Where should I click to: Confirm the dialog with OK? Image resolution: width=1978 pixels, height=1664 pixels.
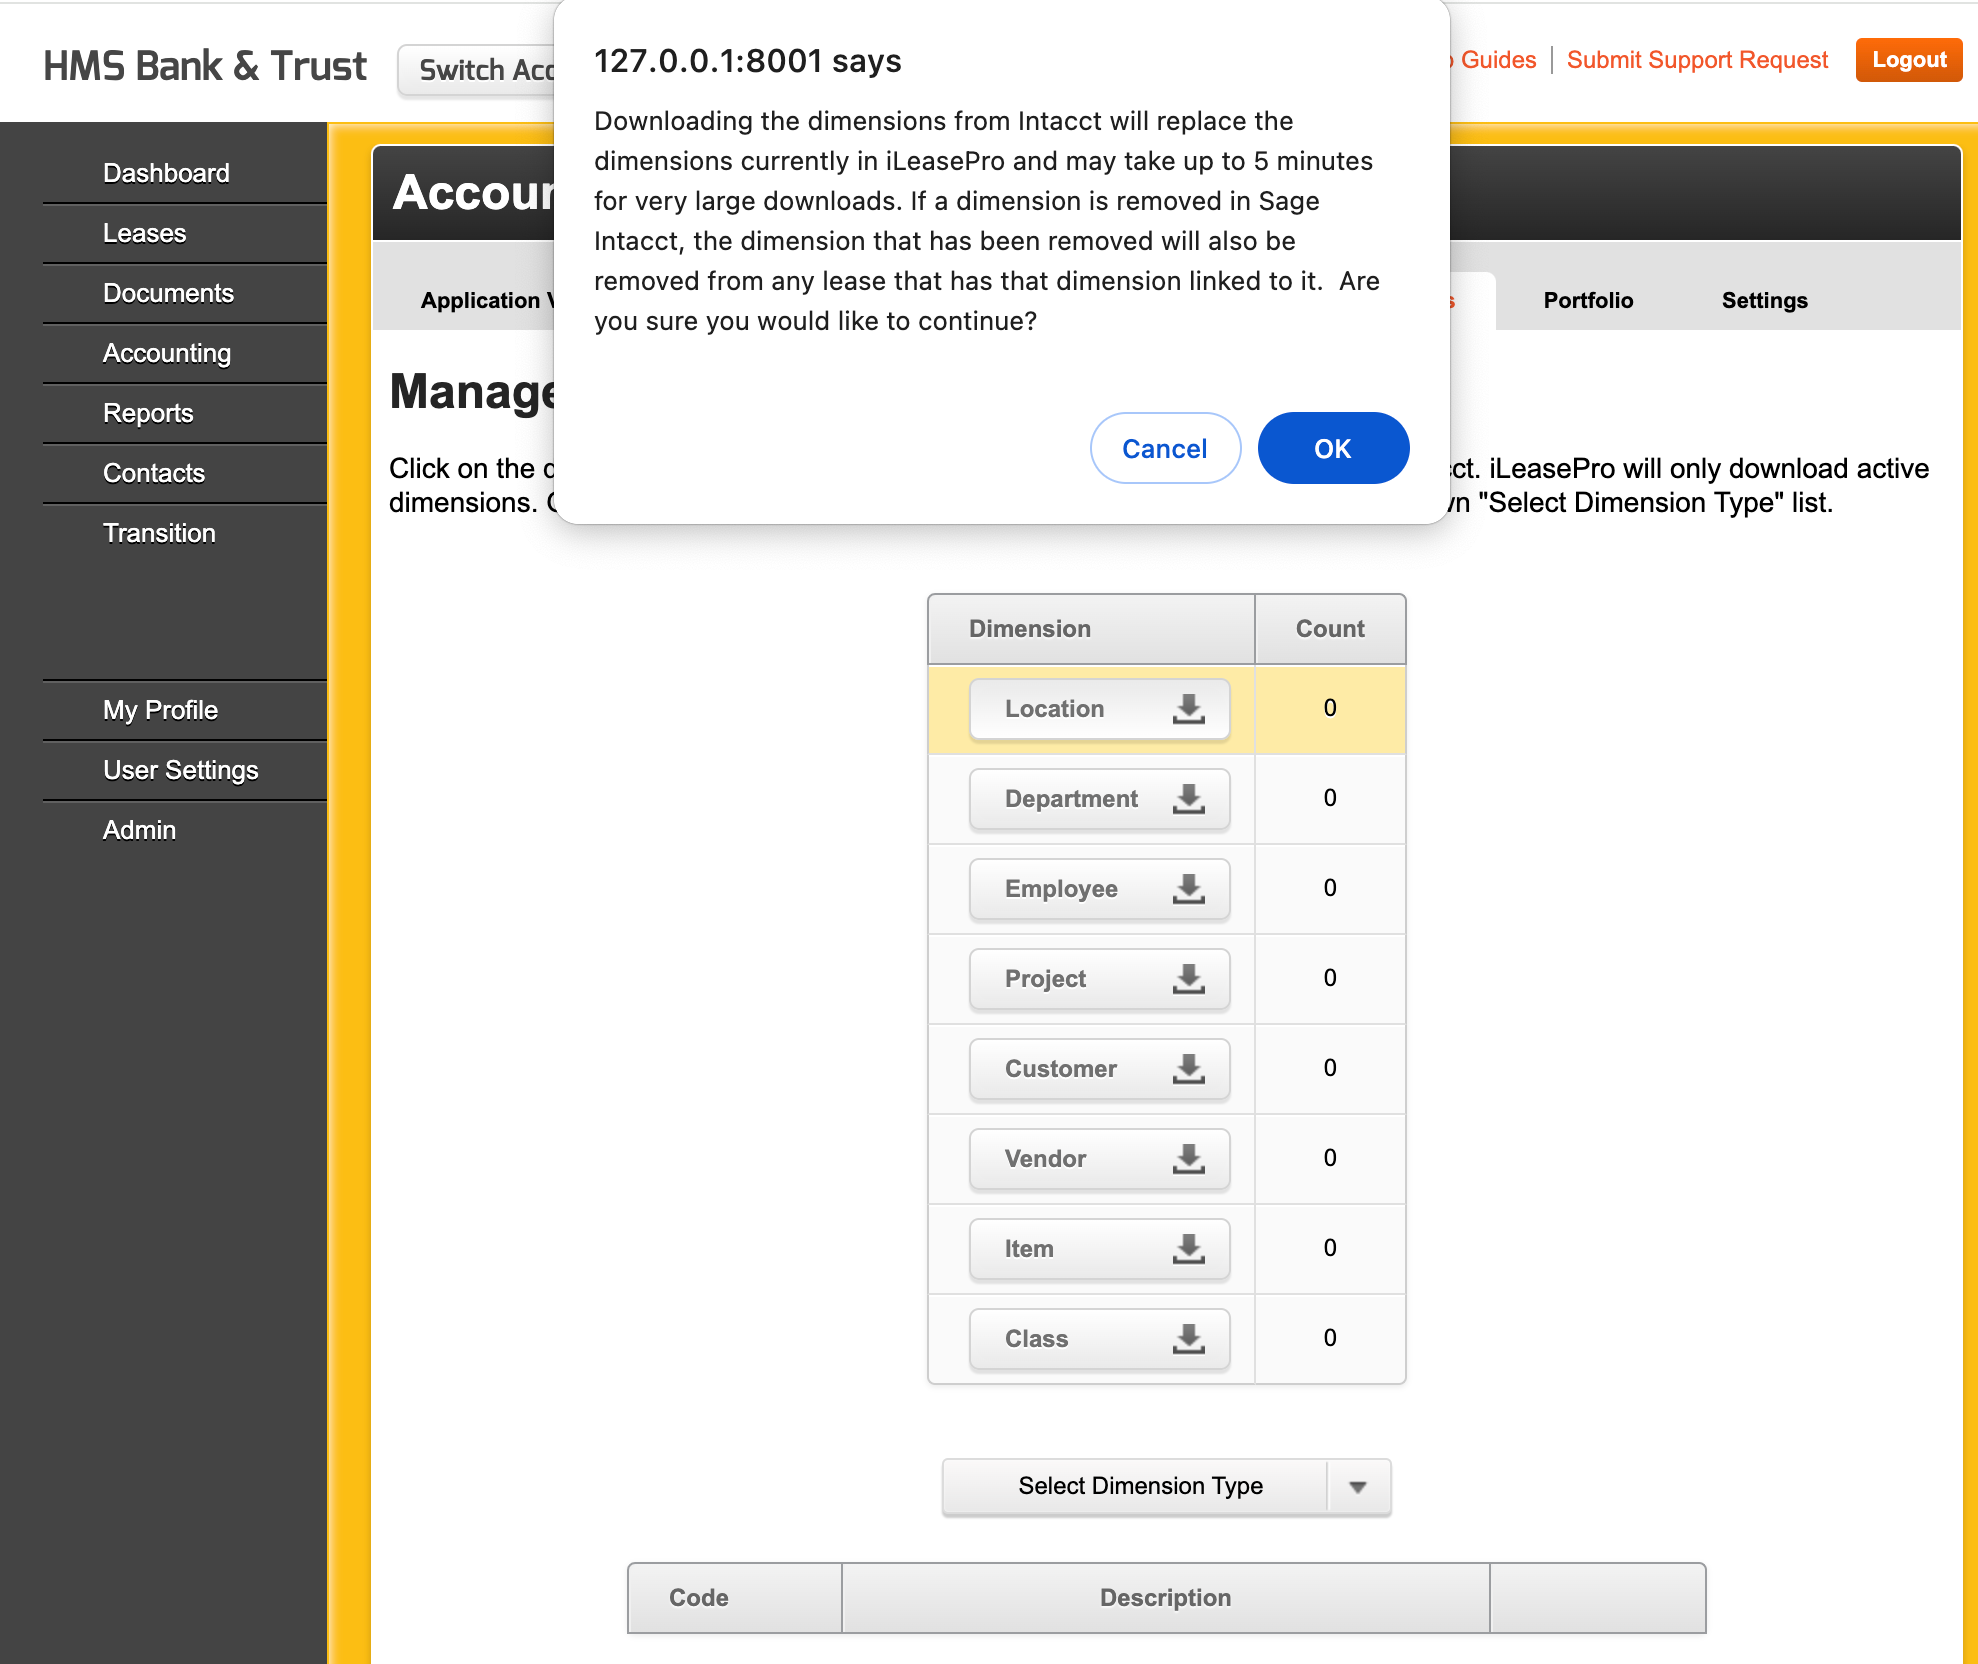click(x=1332, y=449)
